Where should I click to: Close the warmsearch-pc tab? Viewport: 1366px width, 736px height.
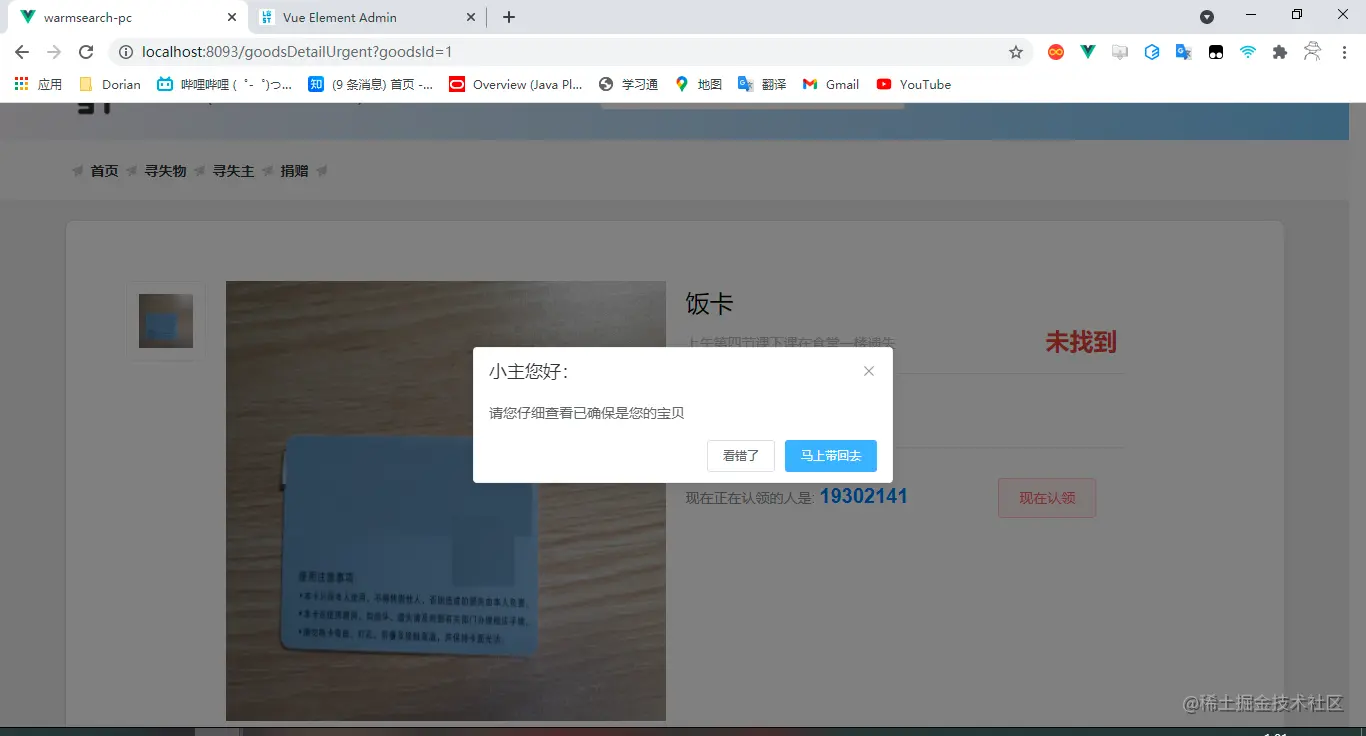point(232,17)
